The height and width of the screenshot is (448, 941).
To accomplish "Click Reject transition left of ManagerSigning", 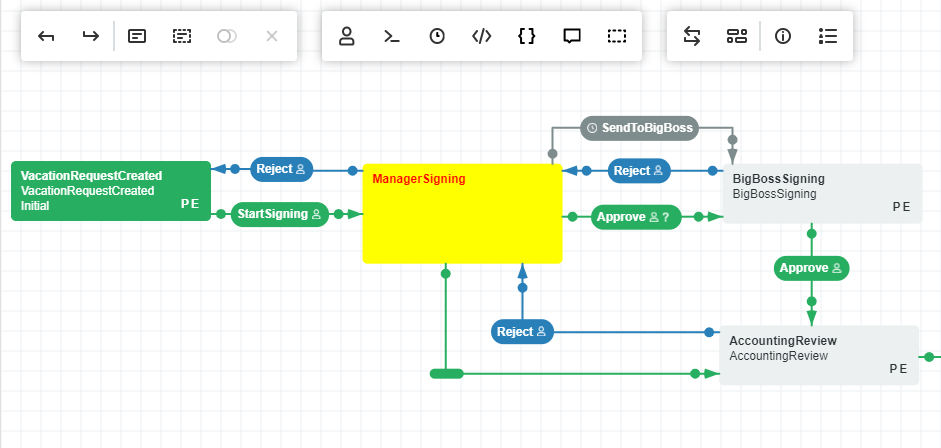I will click(x=281, y=169).
